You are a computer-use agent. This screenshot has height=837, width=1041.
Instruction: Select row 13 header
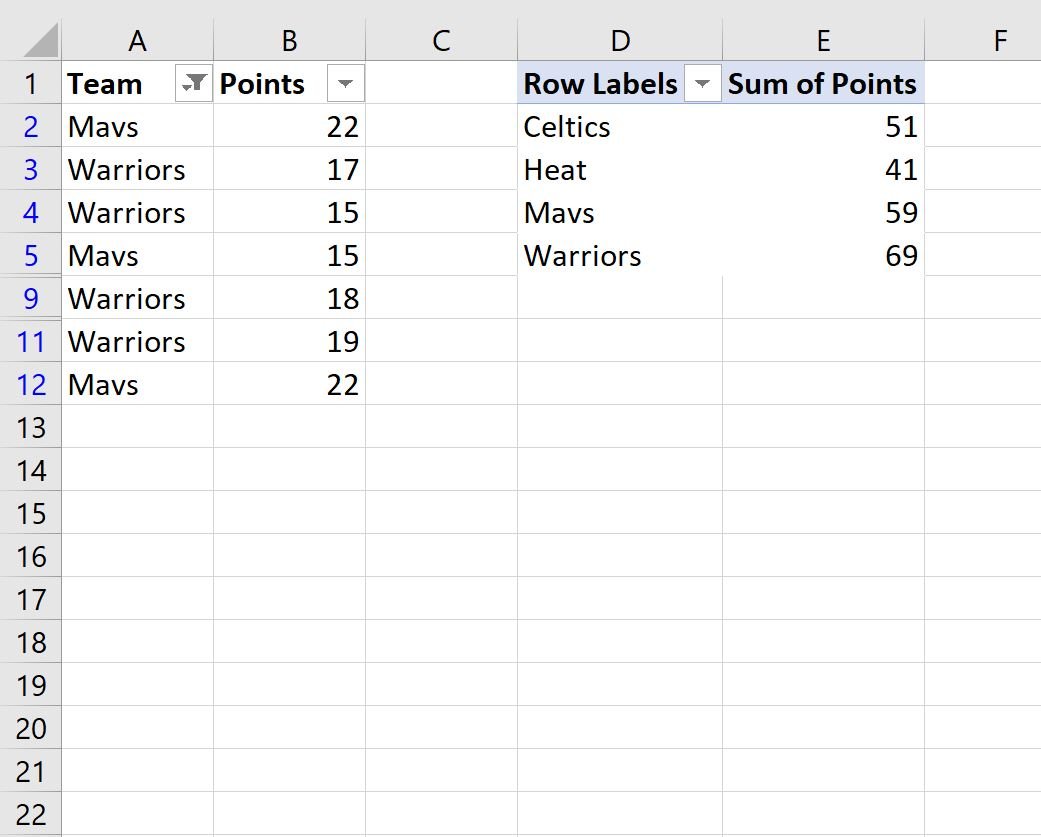click(x=31, y=427)
